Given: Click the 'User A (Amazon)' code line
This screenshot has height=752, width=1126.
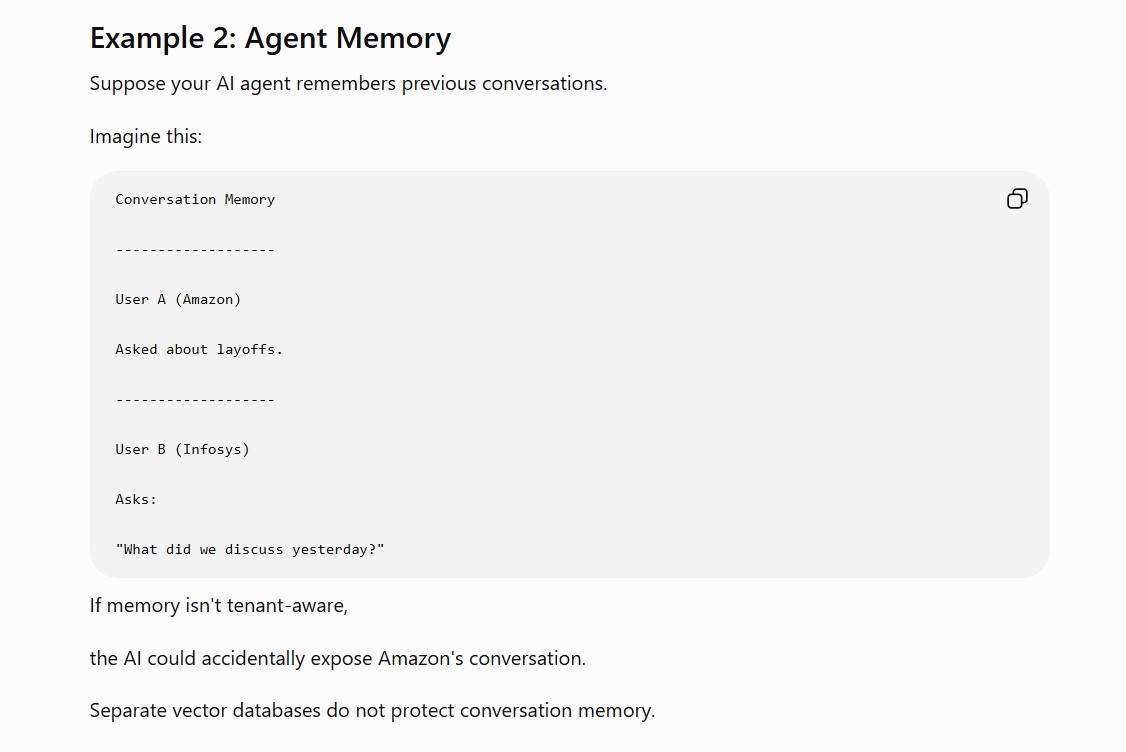Looking at the screenshot, I should (178, 300).
